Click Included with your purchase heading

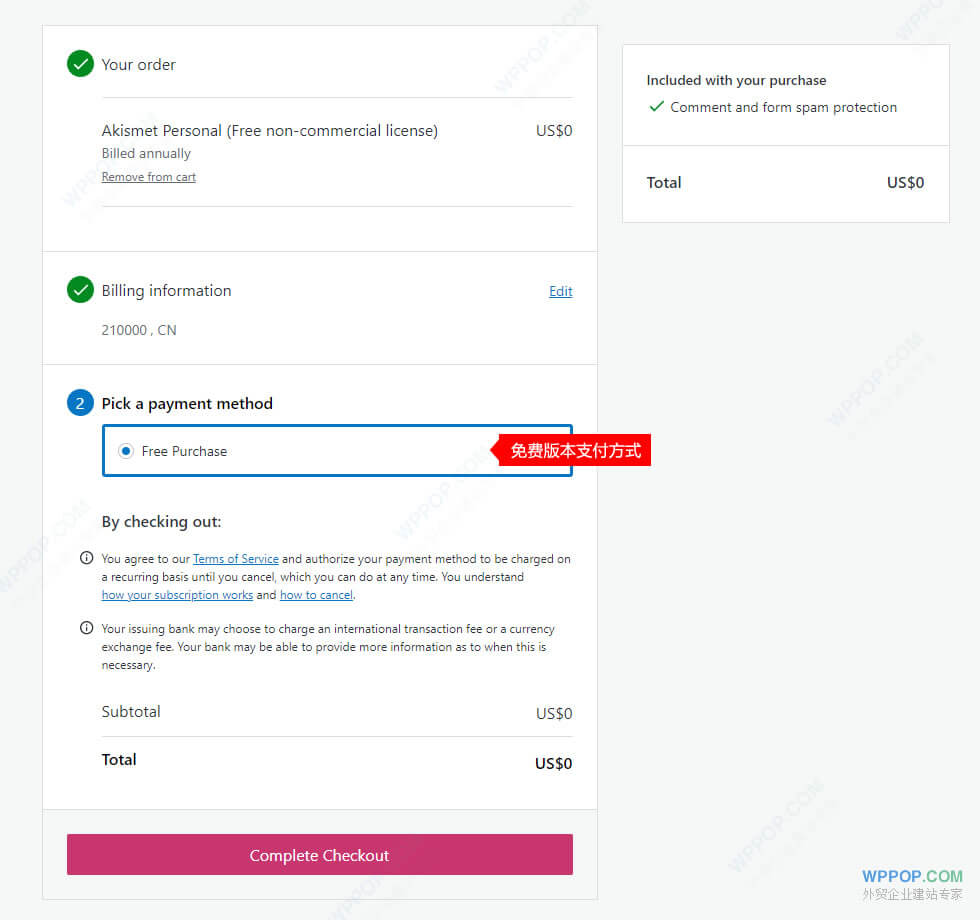click(x=736, y=80)
